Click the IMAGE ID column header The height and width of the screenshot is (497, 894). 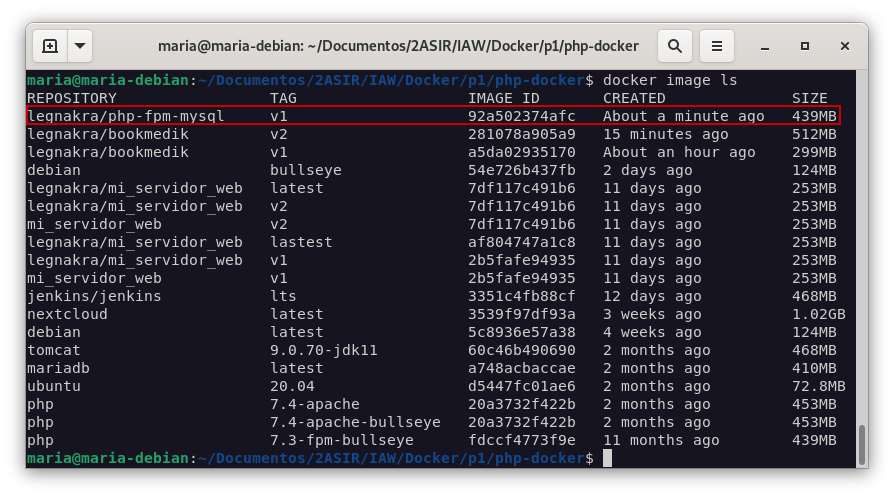(503, 98)
